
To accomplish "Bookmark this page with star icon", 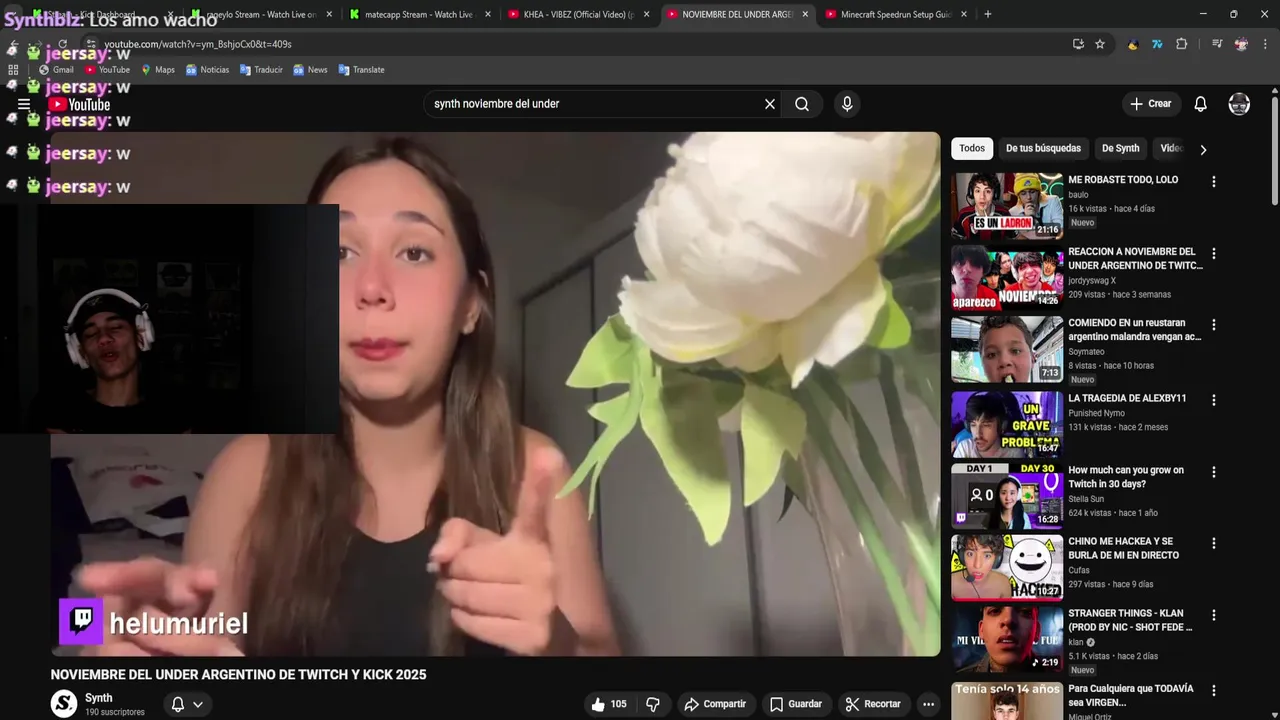I will click(x=1100, y=44).
